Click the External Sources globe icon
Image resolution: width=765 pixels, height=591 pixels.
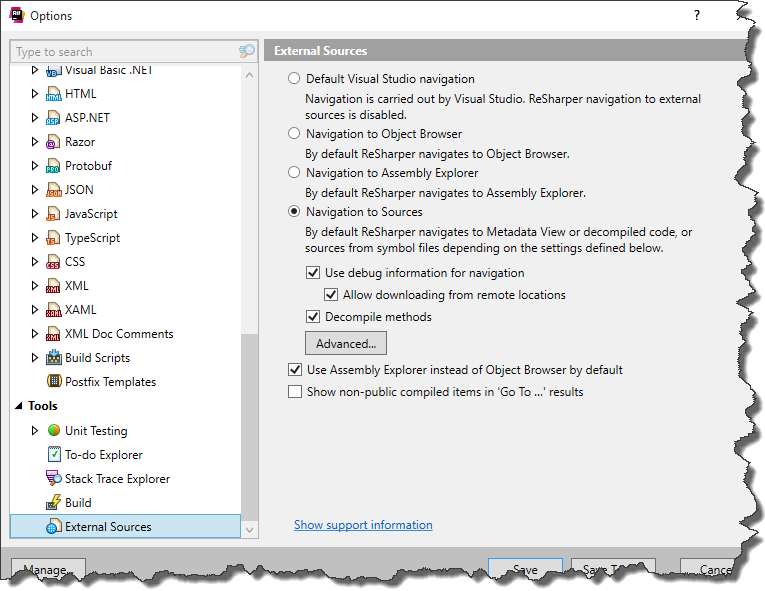(x=53, y=527)
